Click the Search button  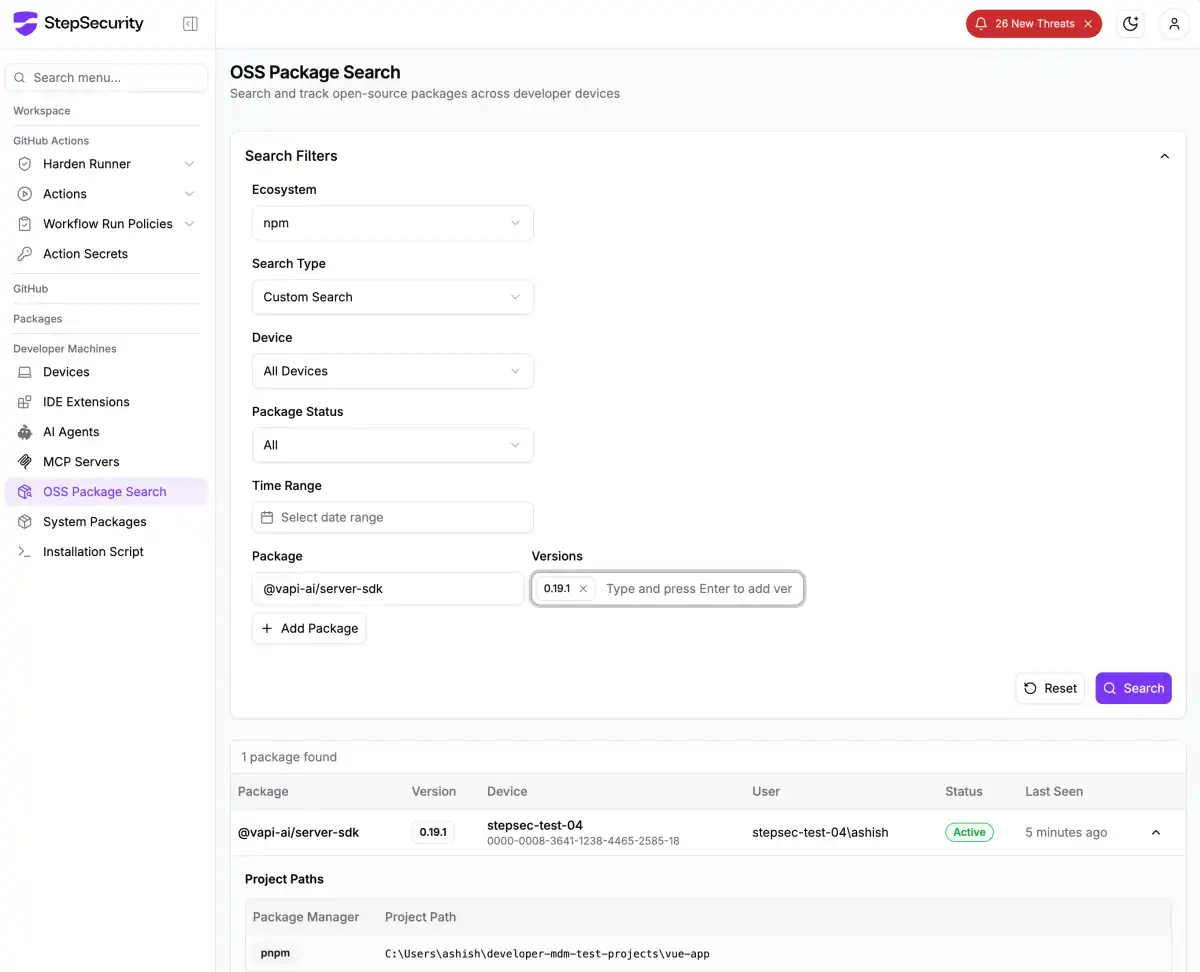(x=1133, y=688)
